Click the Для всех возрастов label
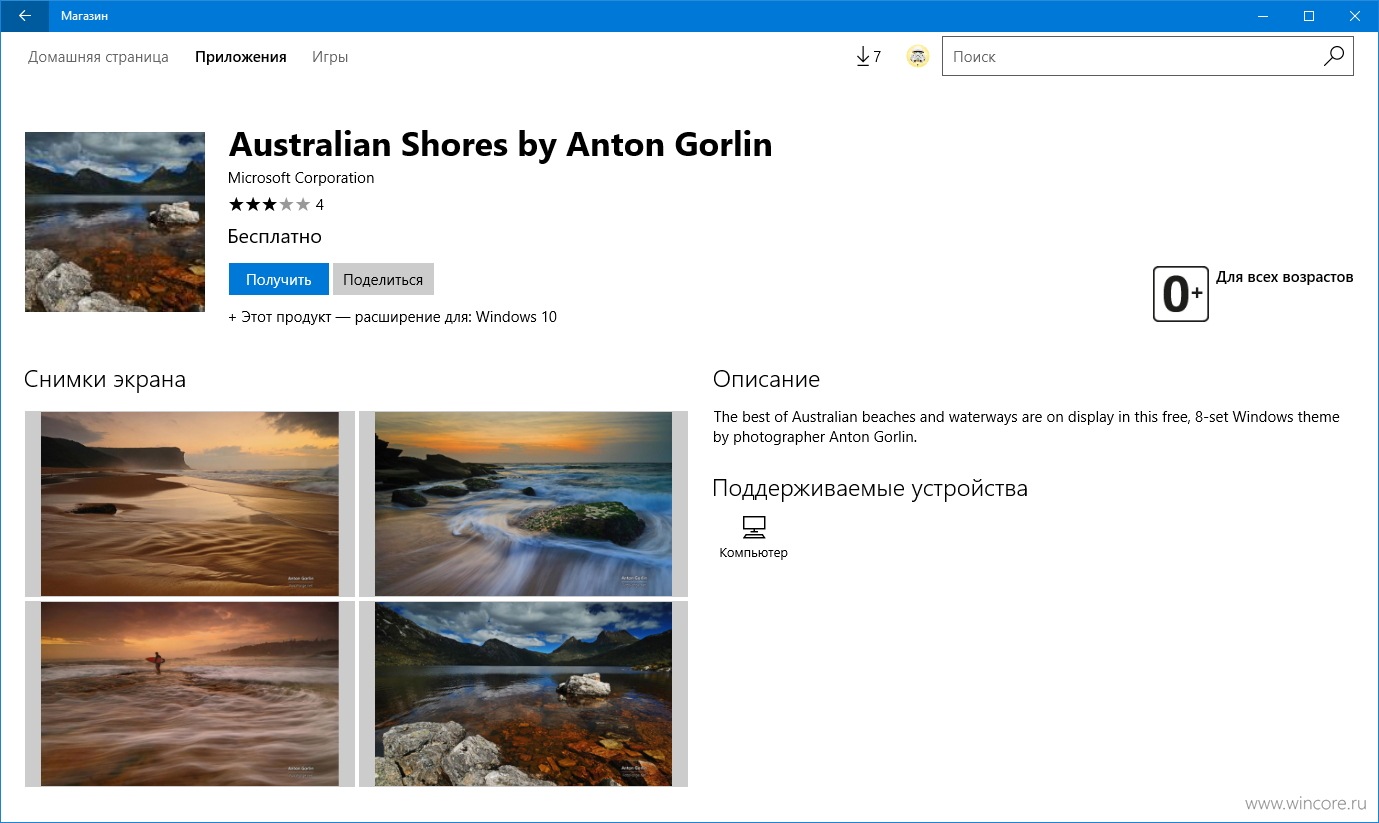This screenshot has height=823, width=1379. click(x=1285, y=277)
